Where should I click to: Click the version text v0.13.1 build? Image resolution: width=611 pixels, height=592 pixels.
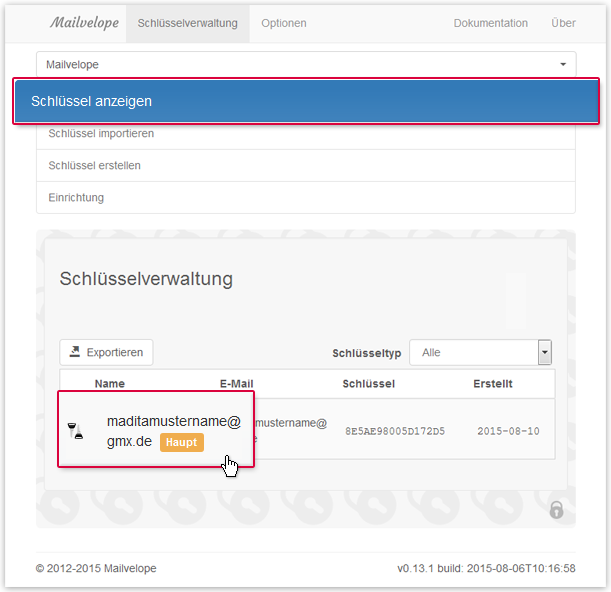pyautogui.click(x=486, y=569)
